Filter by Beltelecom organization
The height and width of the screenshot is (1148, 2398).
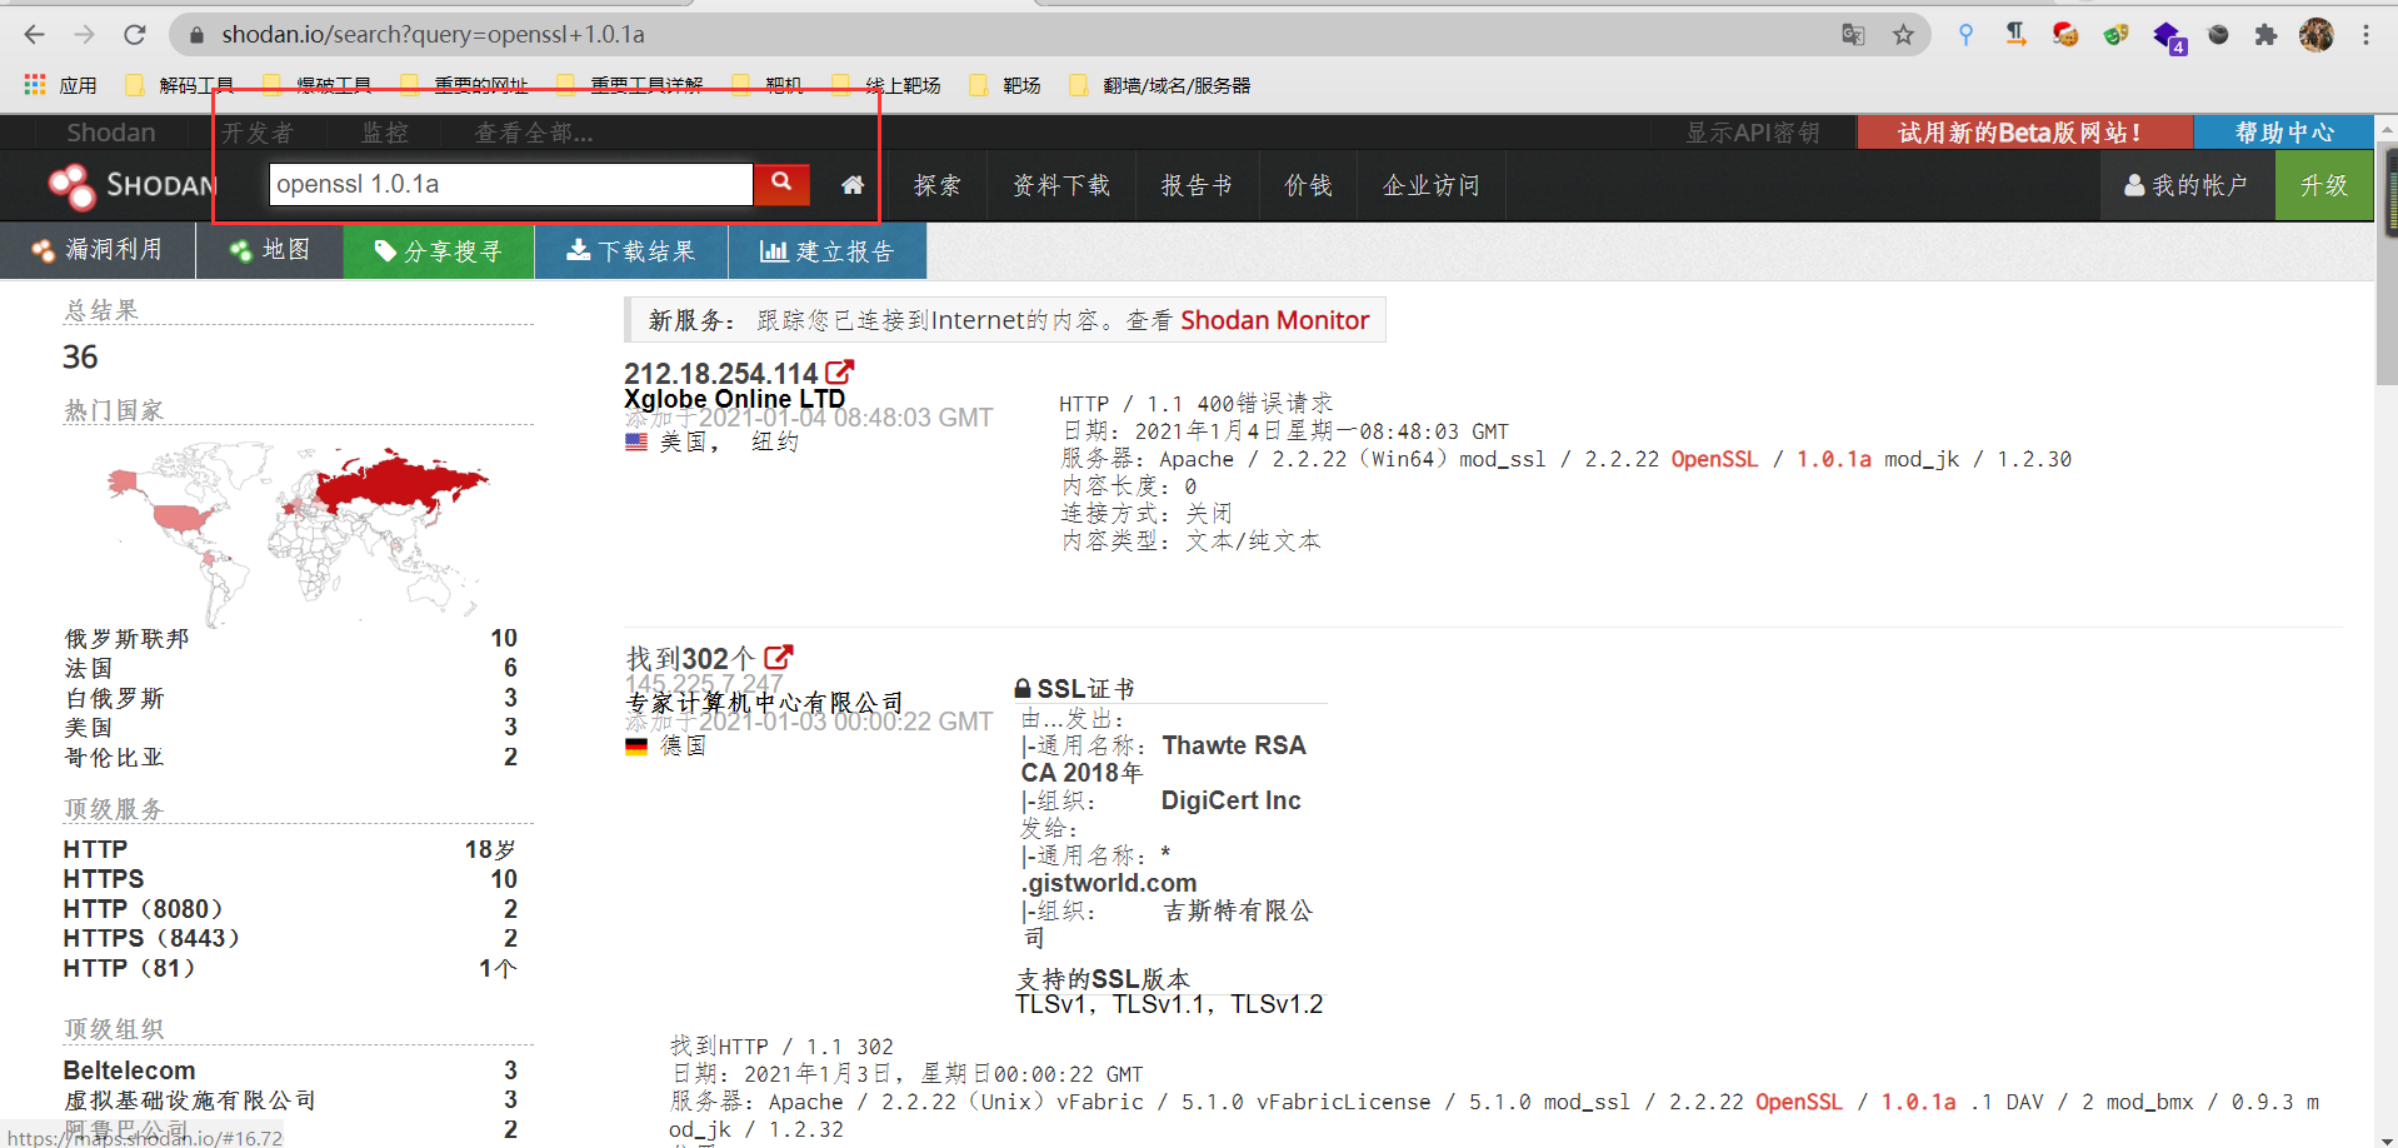point(129,1070)
